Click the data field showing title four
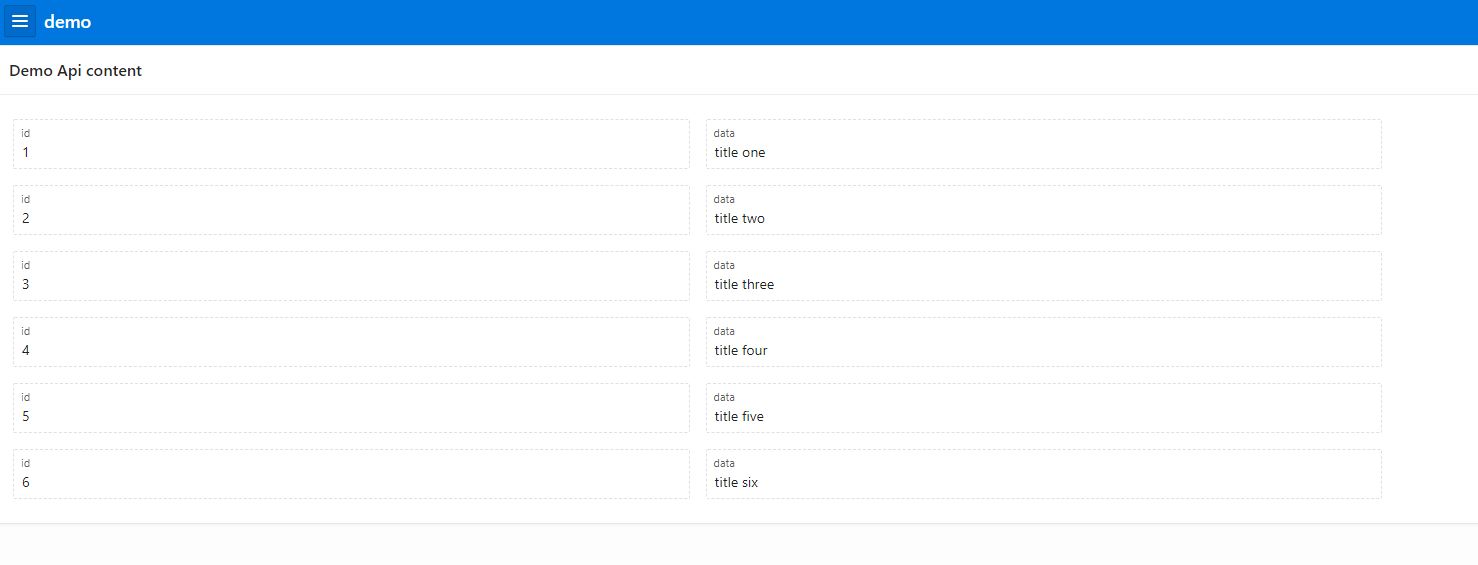 tap(1044, 342)
